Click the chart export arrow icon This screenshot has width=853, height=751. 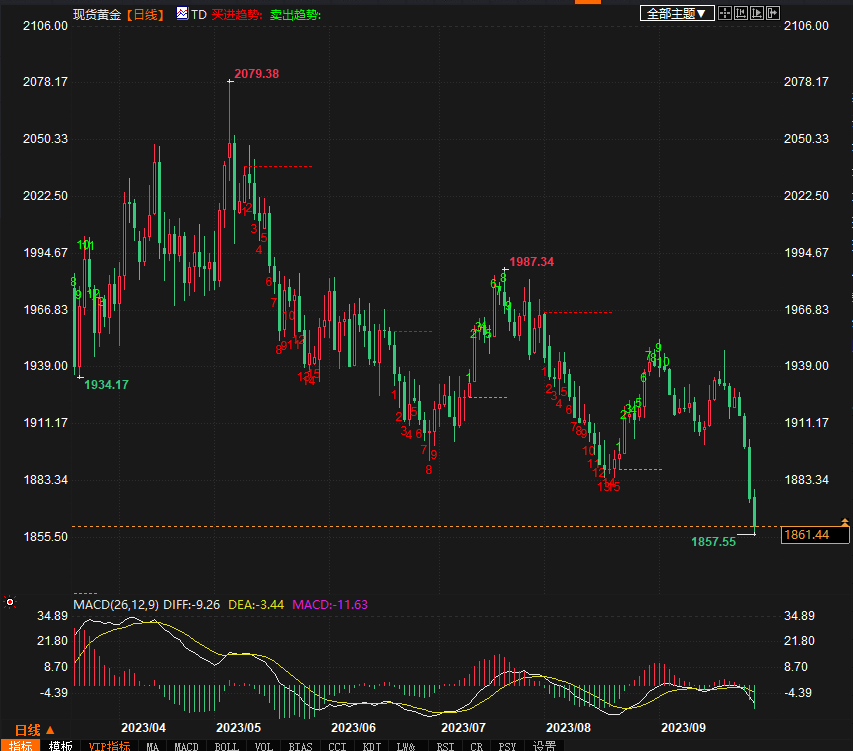(x=772, y=13)
